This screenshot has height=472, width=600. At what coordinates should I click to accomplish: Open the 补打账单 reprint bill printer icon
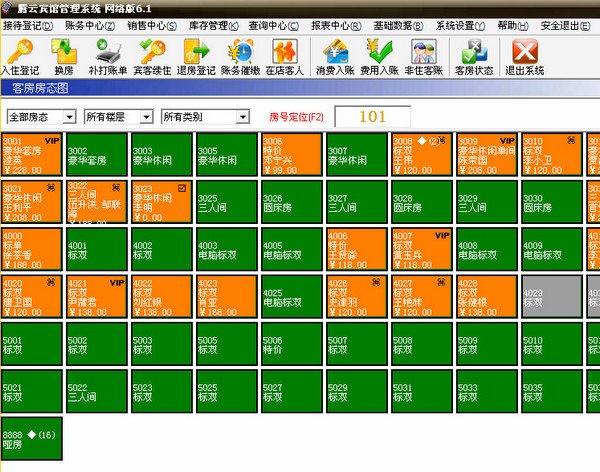pos(108,57)
